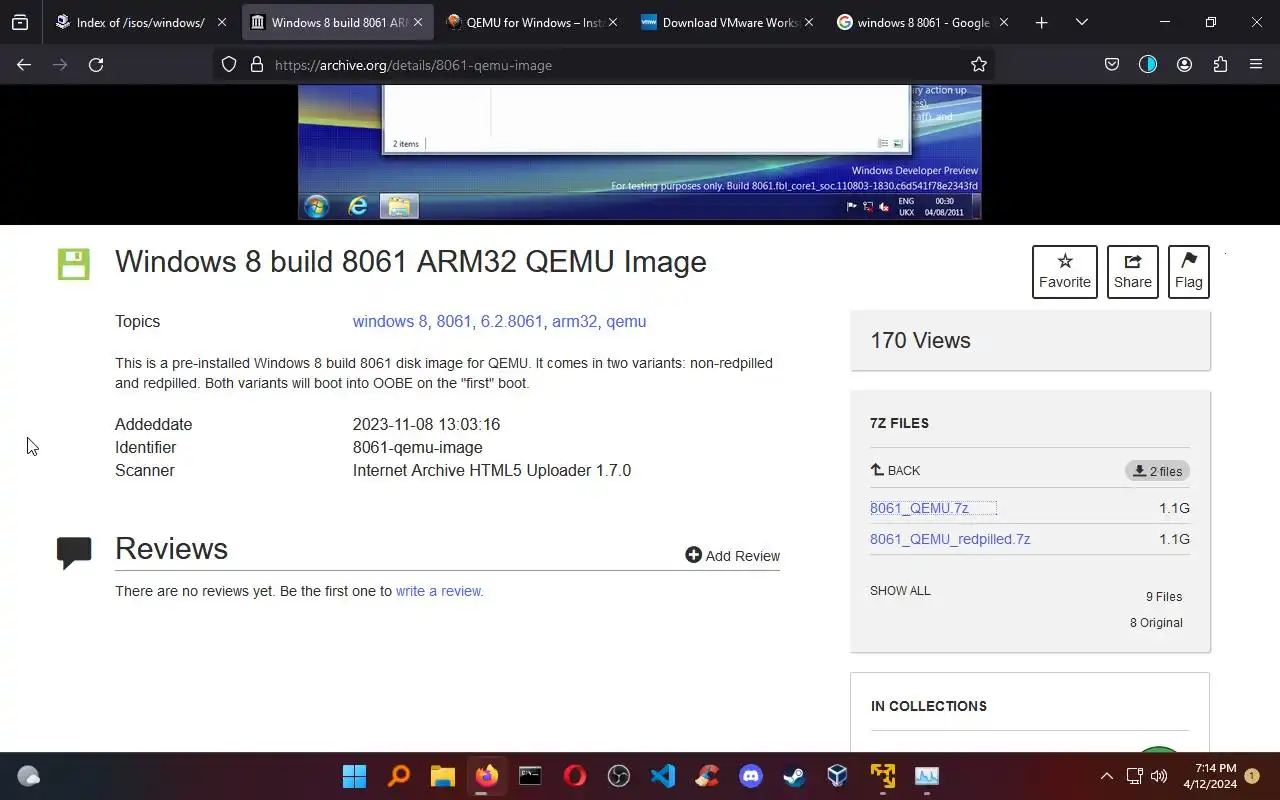Switch to Index of /isos/windows/ tab

(141, 22)
